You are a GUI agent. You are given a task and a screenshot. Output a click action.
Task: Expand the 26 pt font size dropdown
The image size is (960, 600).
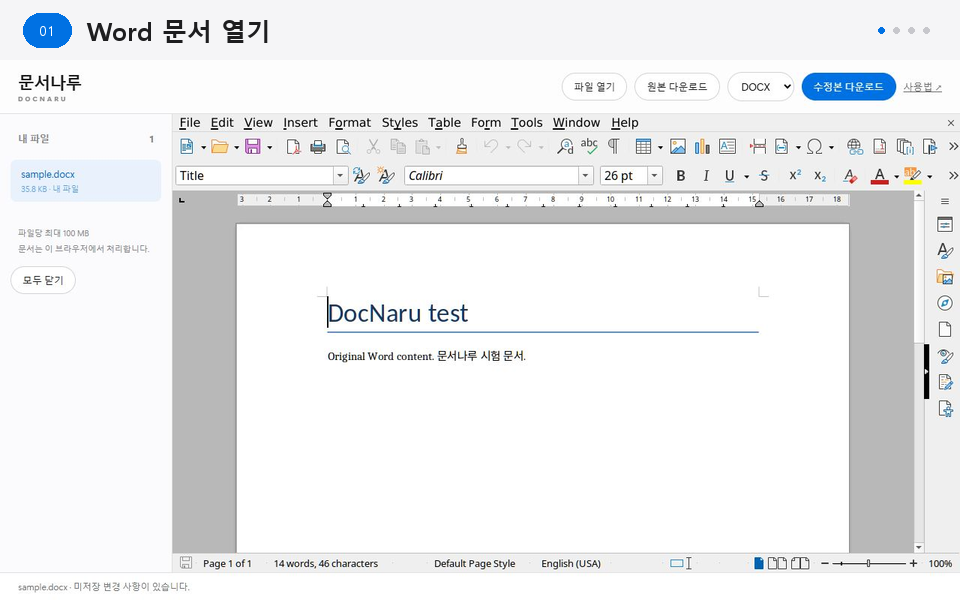click(x=655, y=176)
